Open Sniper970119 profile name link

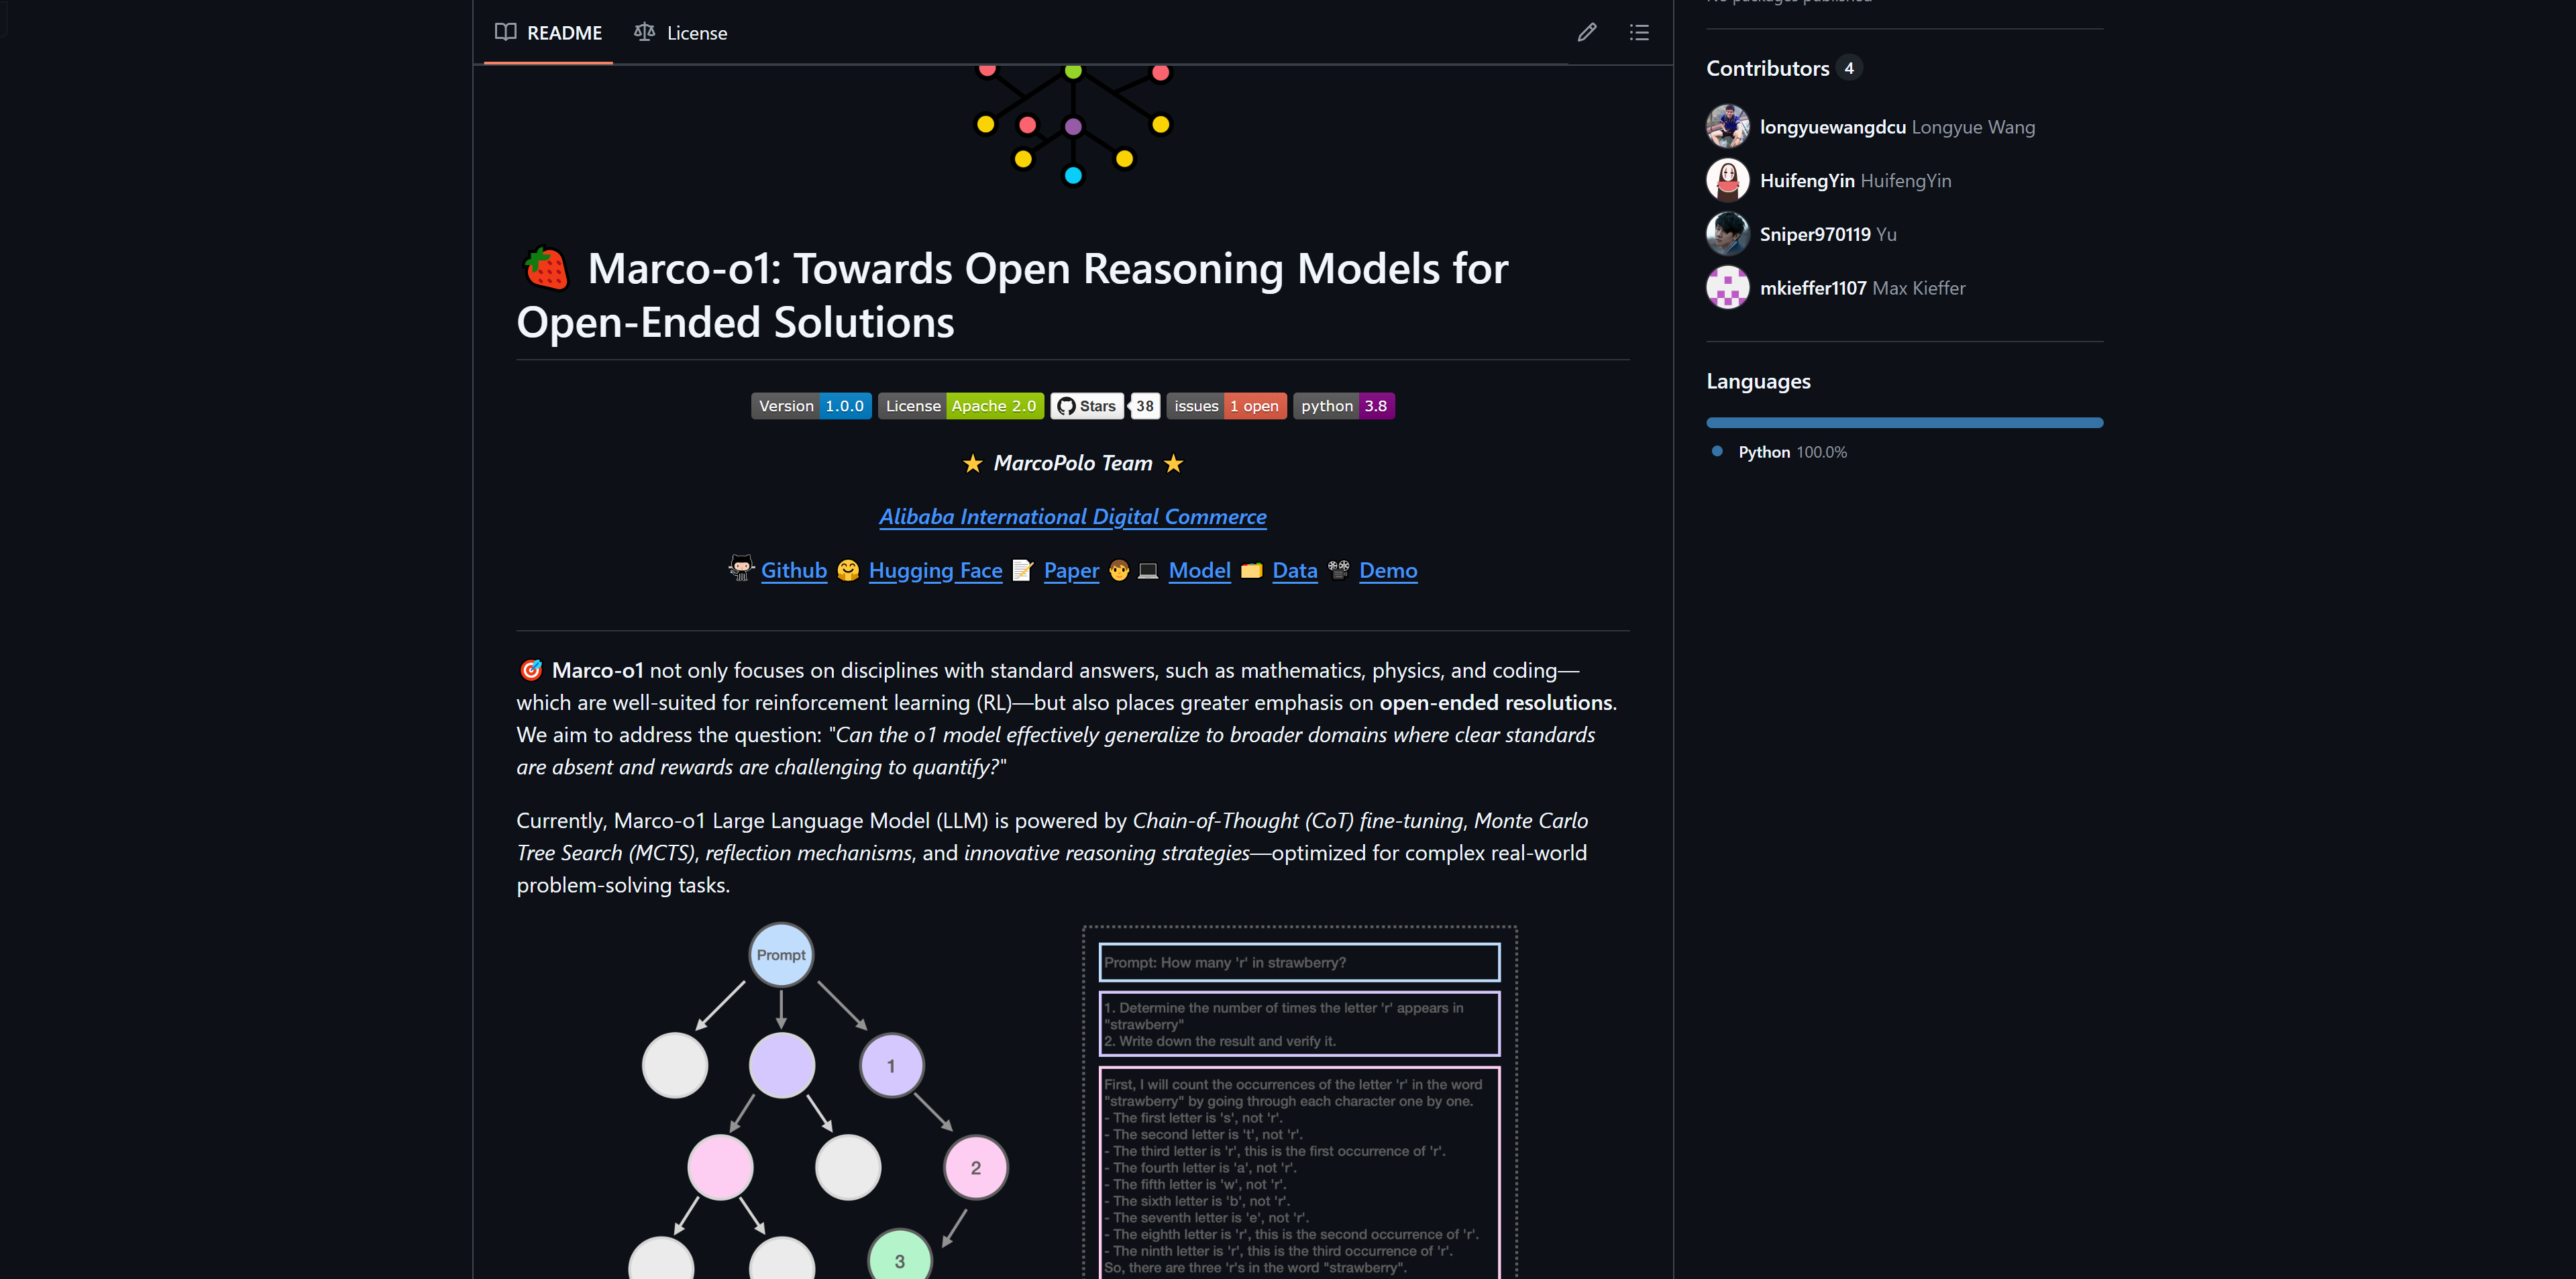(1814, 234)
